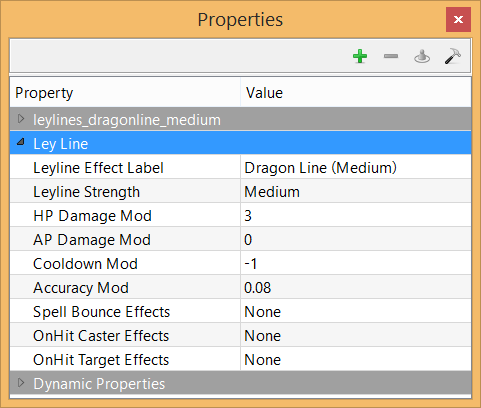This screenshot has width=481, height=408.
Task: Open the Leyline Strength Medium value
Action: pos(356,191)
